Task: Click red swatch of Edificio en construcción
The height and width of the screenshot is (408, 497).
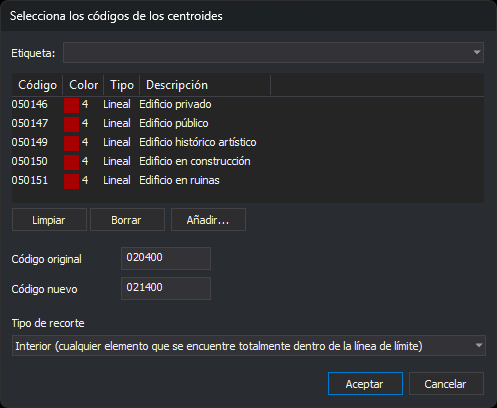Action: [x=71, y=162]
